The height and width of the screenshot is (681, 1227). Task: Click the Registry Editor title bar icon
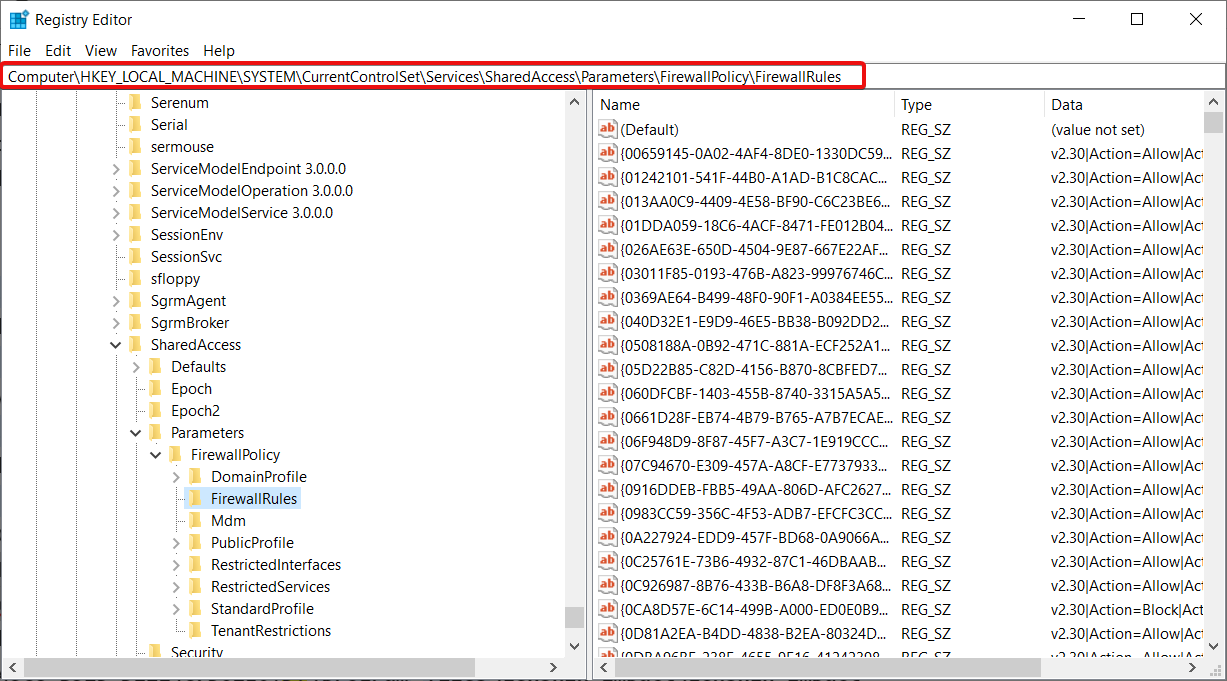[18, 19]
